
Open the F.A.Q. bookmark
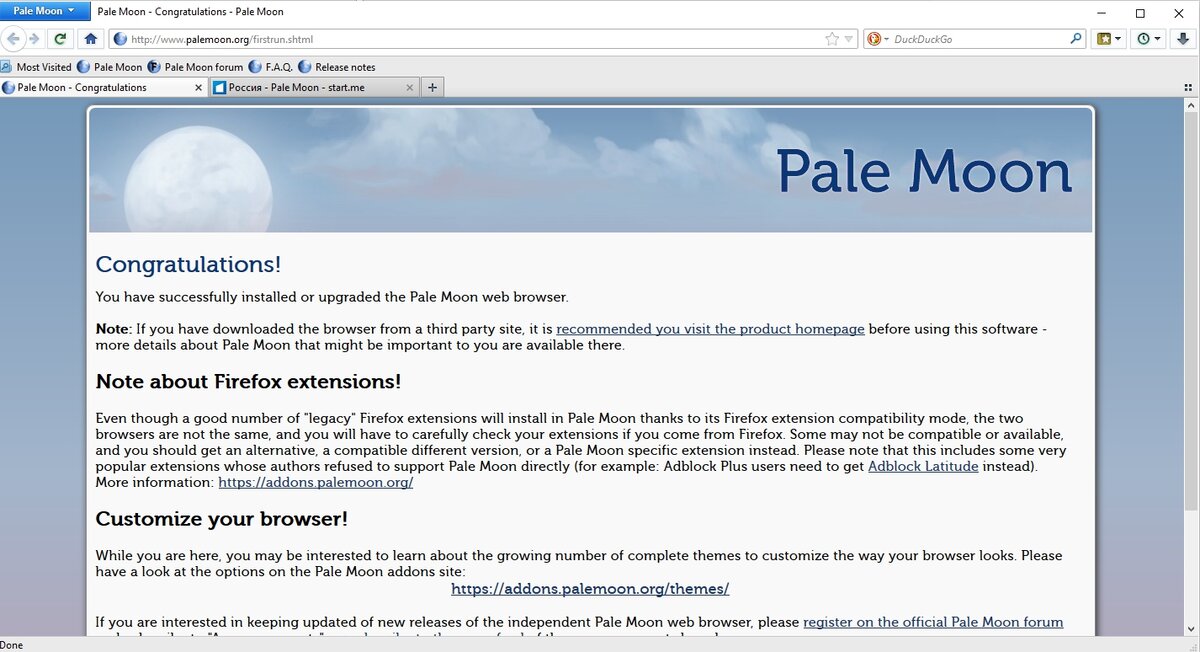[x=270, y=67]
